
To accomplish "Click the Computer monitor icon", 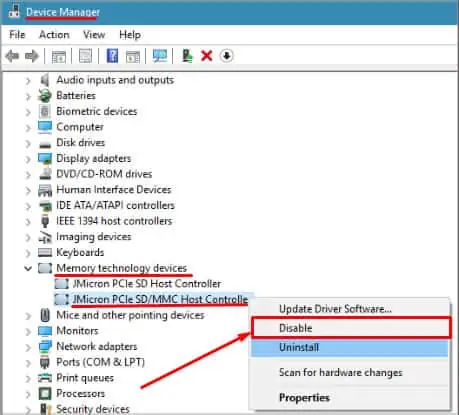I will pyautogui.click(x=45, y=127).
